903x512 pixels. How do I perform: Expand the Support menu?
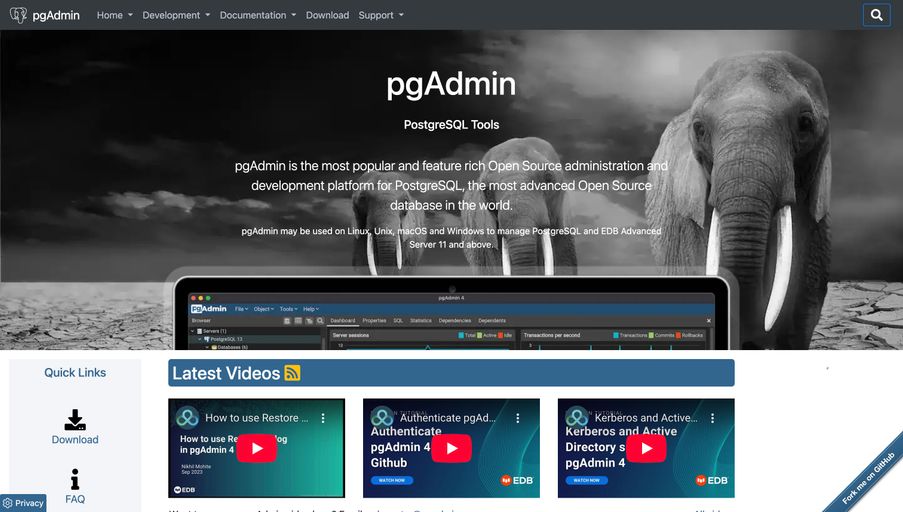[381, 15]
